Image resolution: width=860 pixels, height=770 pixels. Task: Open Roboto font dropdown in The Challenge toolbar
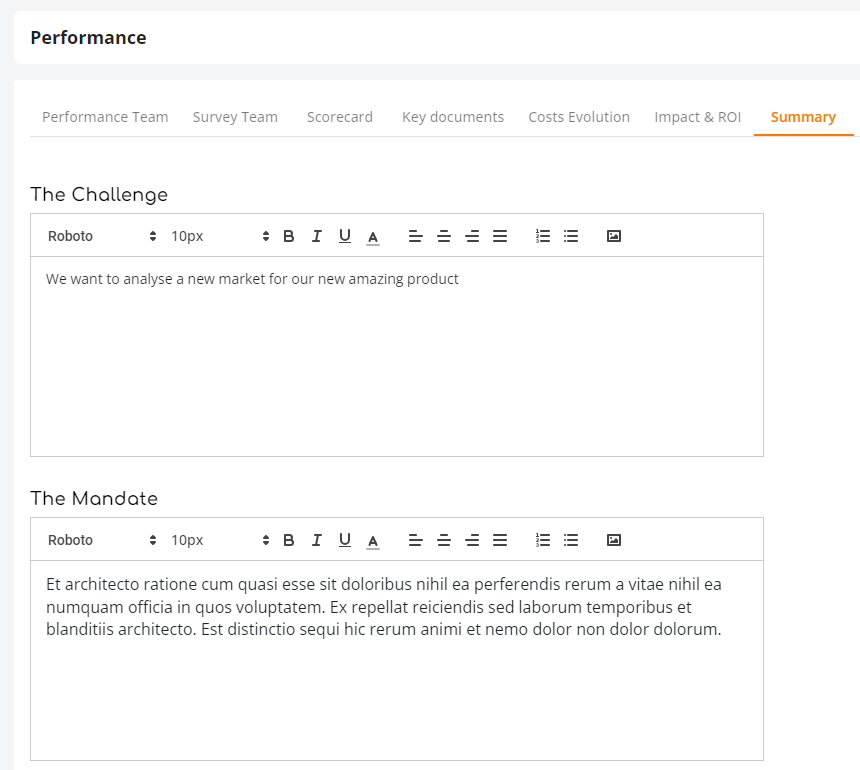pos(102,236)
